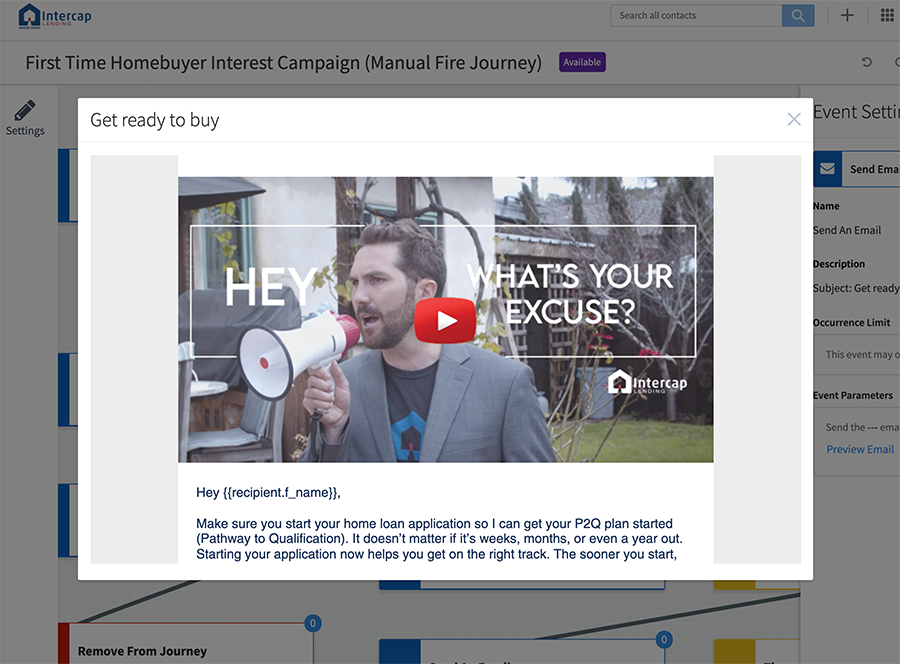The width and height of the screenshot is (900, 664).
Task: Close the Get ready to buy dialog
Action: (794, 119)
